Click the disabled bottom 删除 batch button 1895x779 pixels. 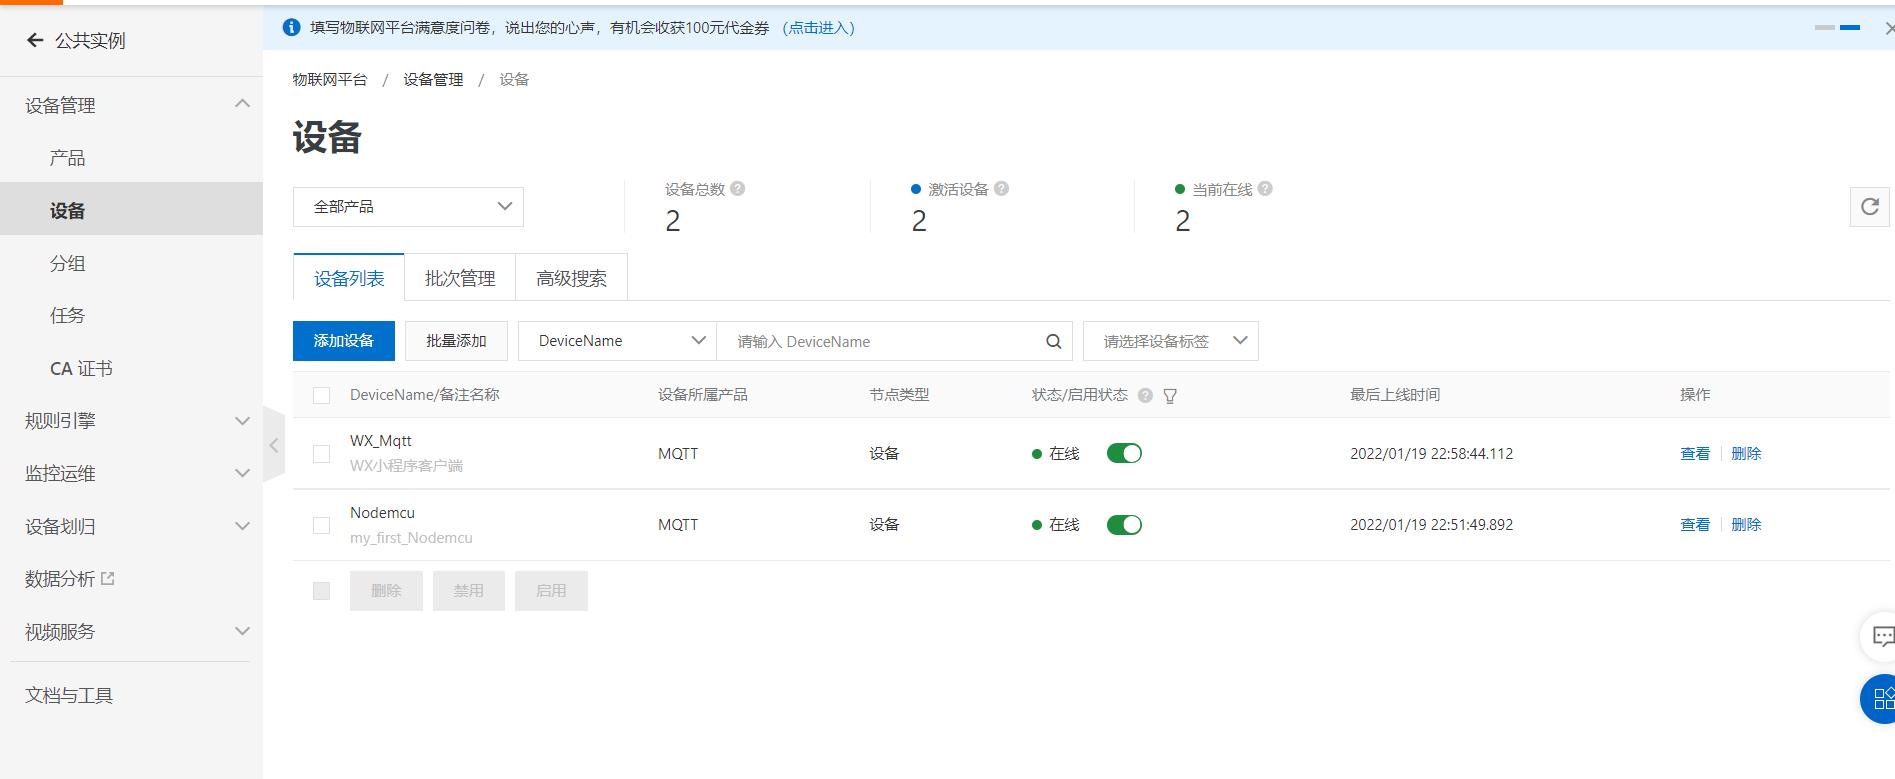coord(386,591)
